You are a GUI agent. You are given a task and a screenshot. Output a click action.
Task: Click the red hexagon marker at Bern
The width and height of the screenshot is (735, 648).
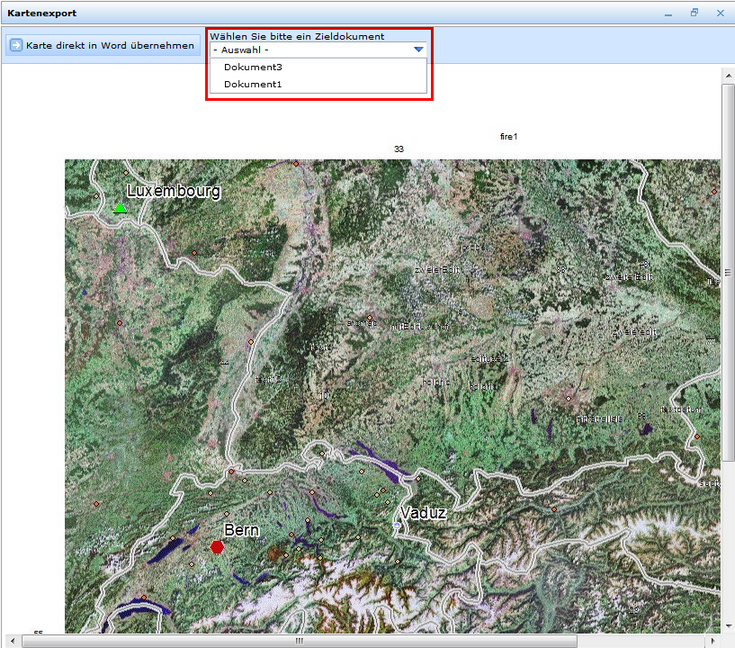(217, 547)
